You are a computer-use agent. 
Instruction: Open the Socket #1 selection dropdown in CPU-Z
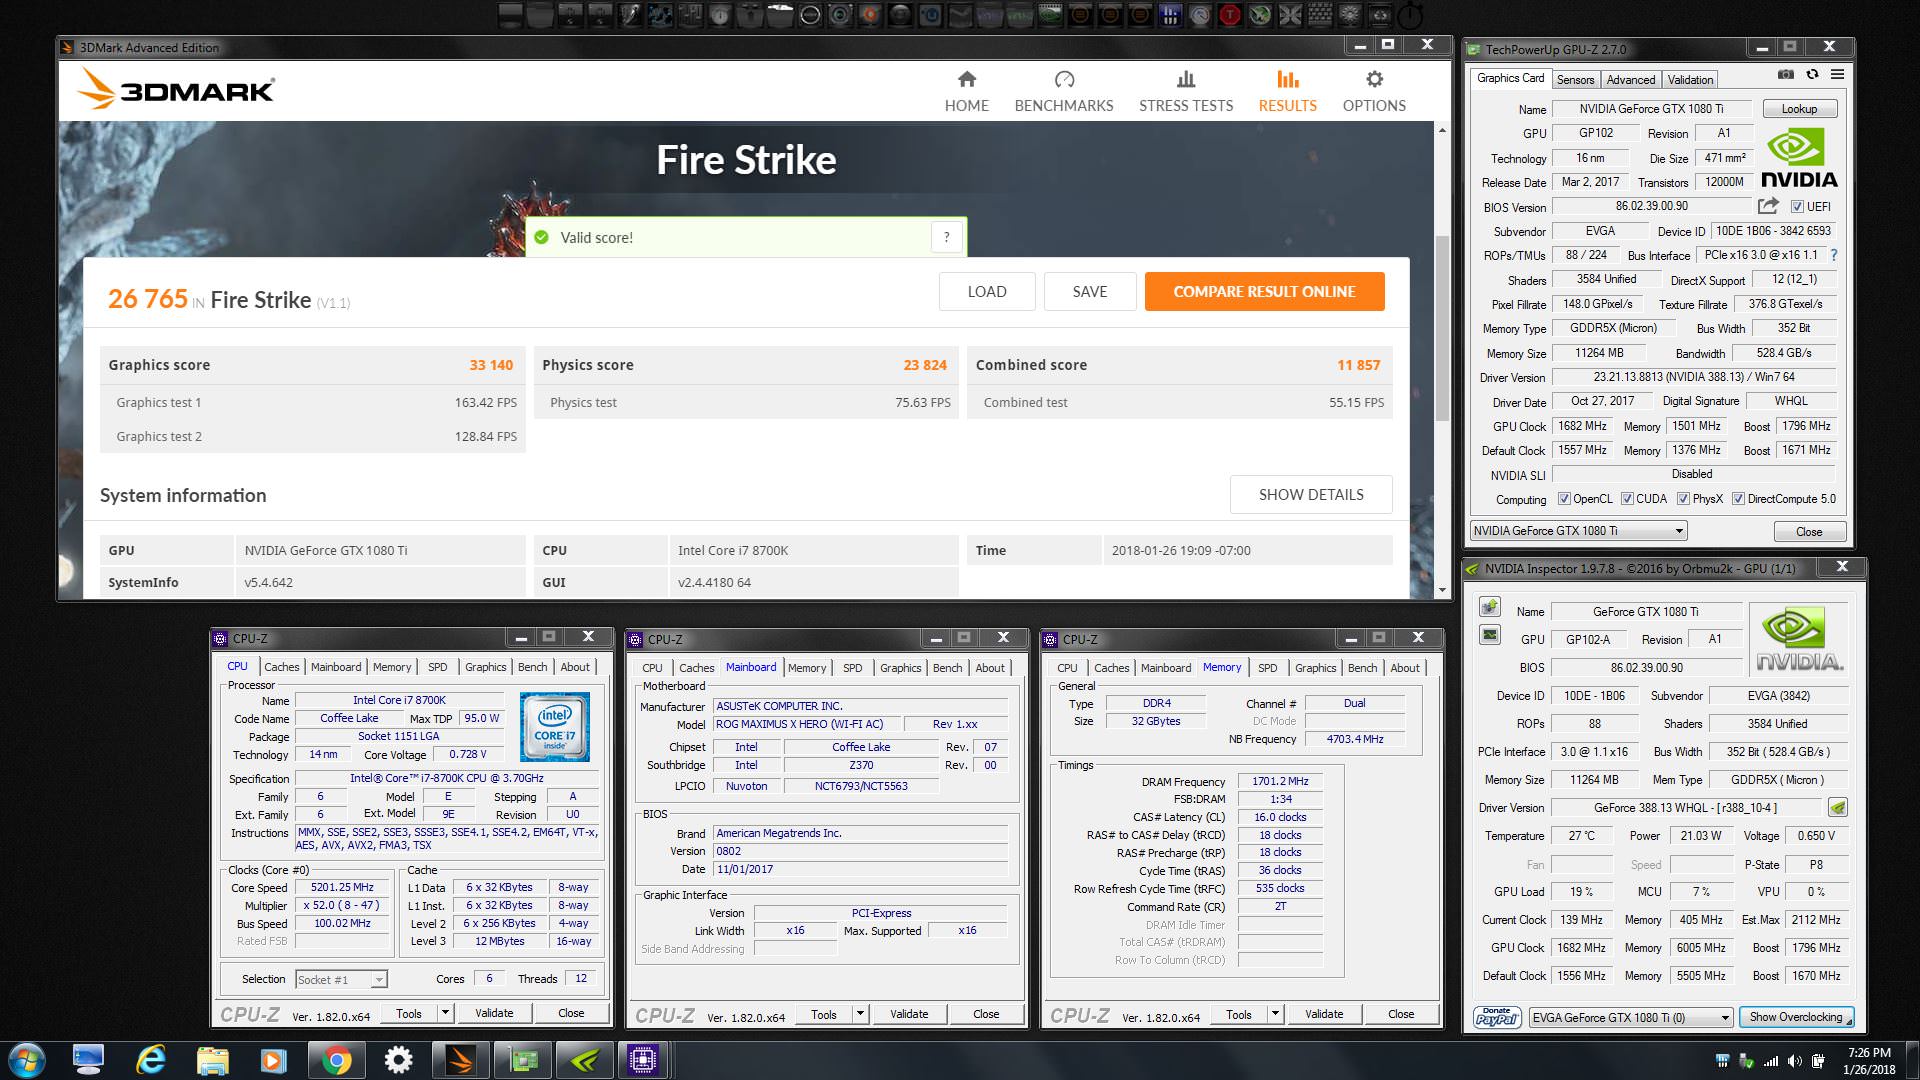click(x=378, y=980)
